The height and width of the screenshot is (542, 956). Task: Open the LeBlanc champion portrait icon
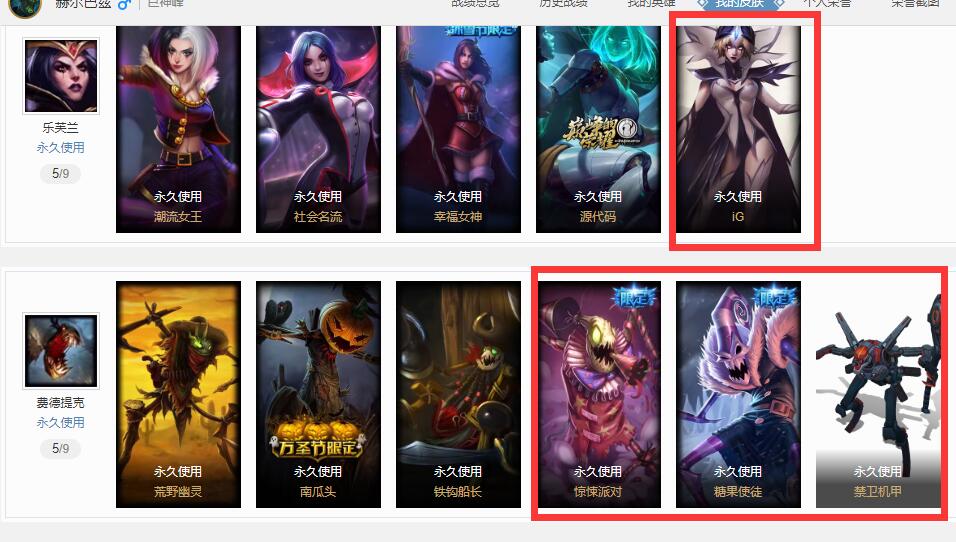(60, 76)
